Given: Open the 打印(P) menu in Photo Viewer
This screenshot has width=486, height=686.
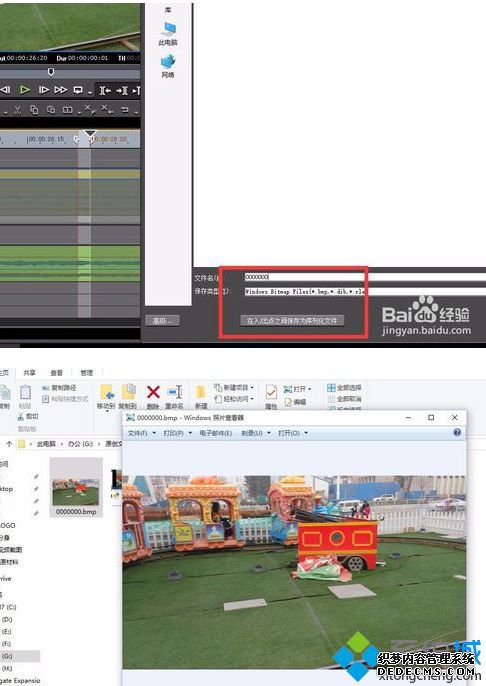Looking at the screenshot, I should click(177, 433).
